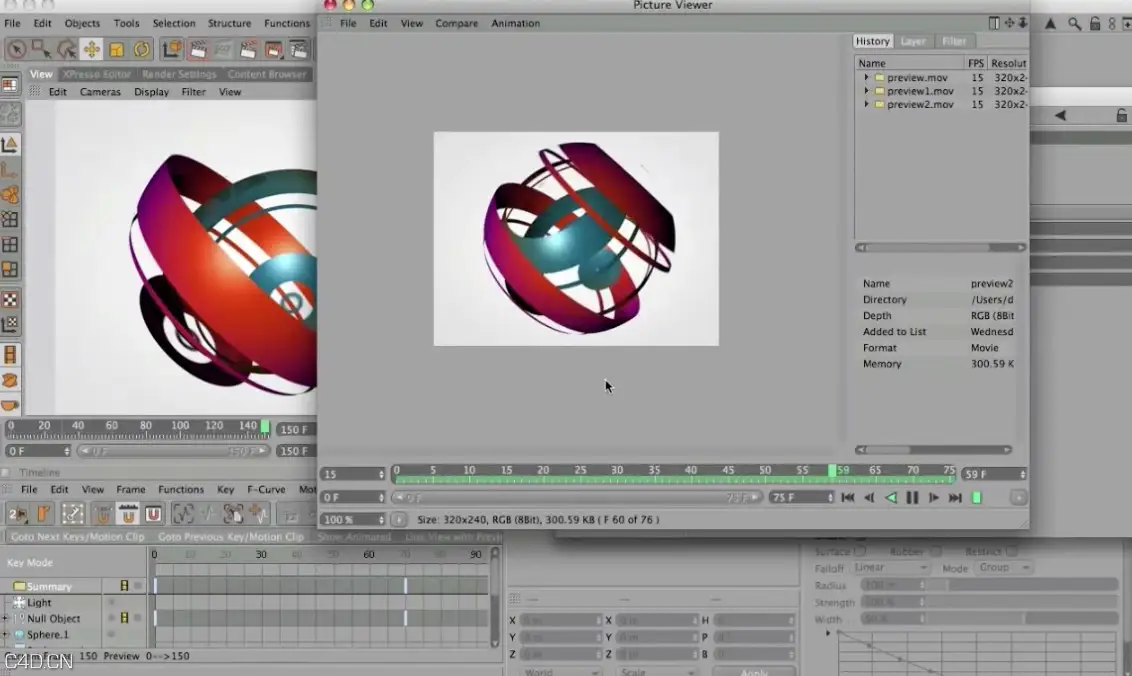Select the Rectangle Selection tool
This screenshot has width=1132, height=676.
(41, 49)
